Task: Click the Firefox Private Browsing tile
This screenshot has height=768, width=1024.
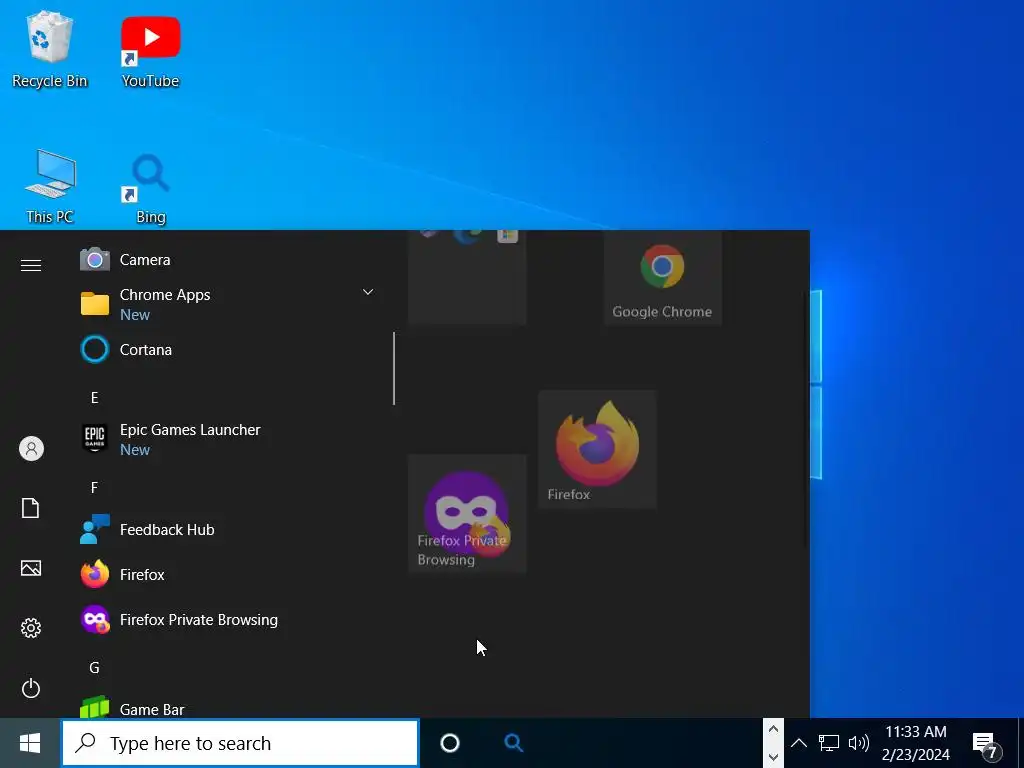Action: click(x=467, y=513)
